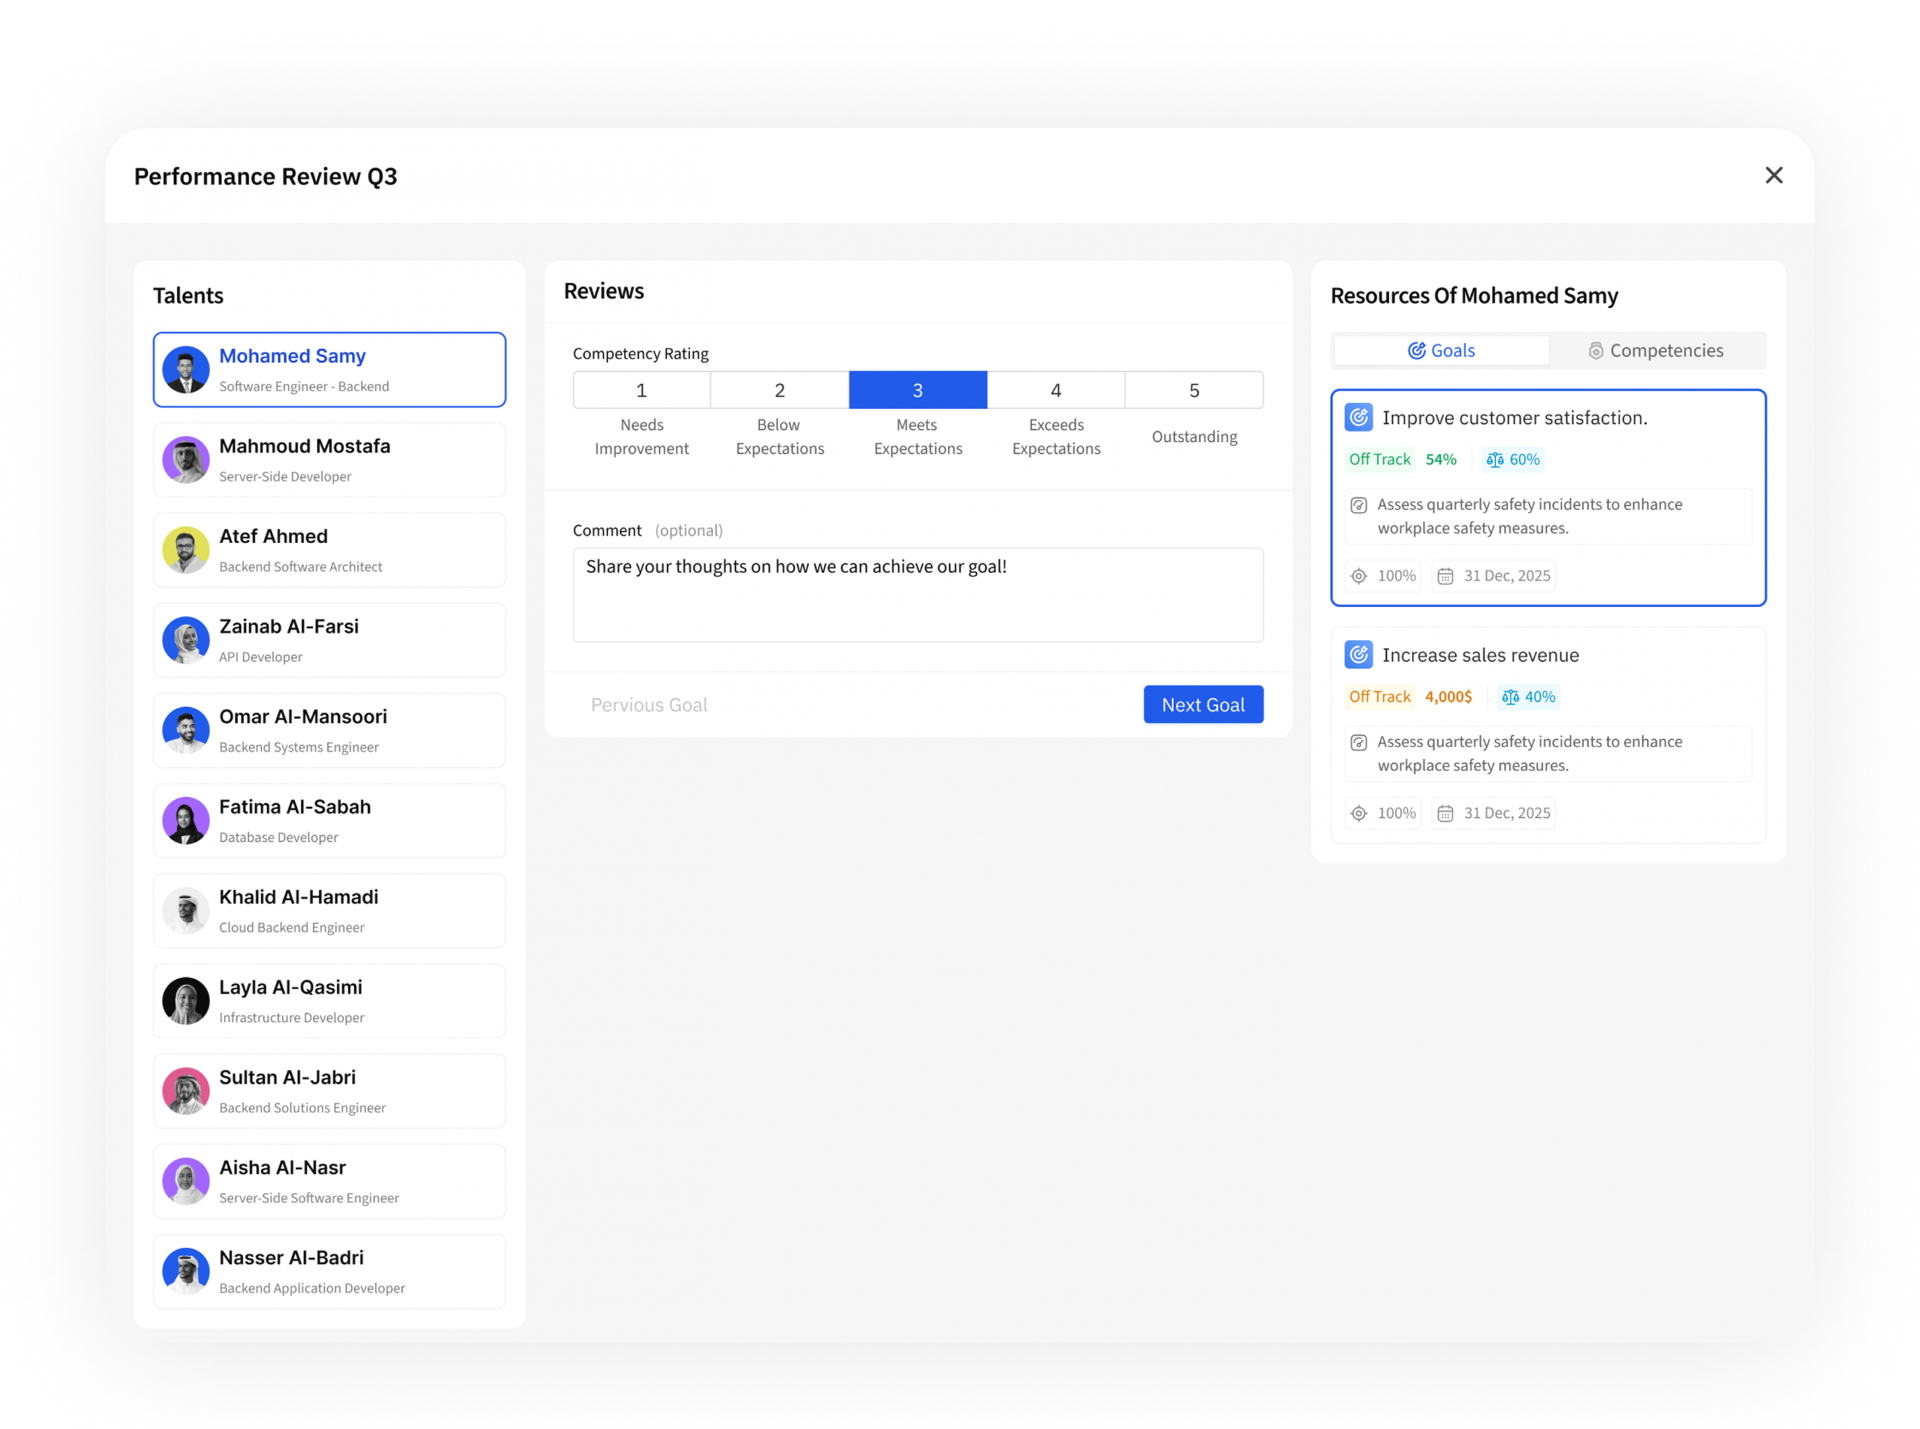Click the Next Goal button

click(x=1203, y=705)
